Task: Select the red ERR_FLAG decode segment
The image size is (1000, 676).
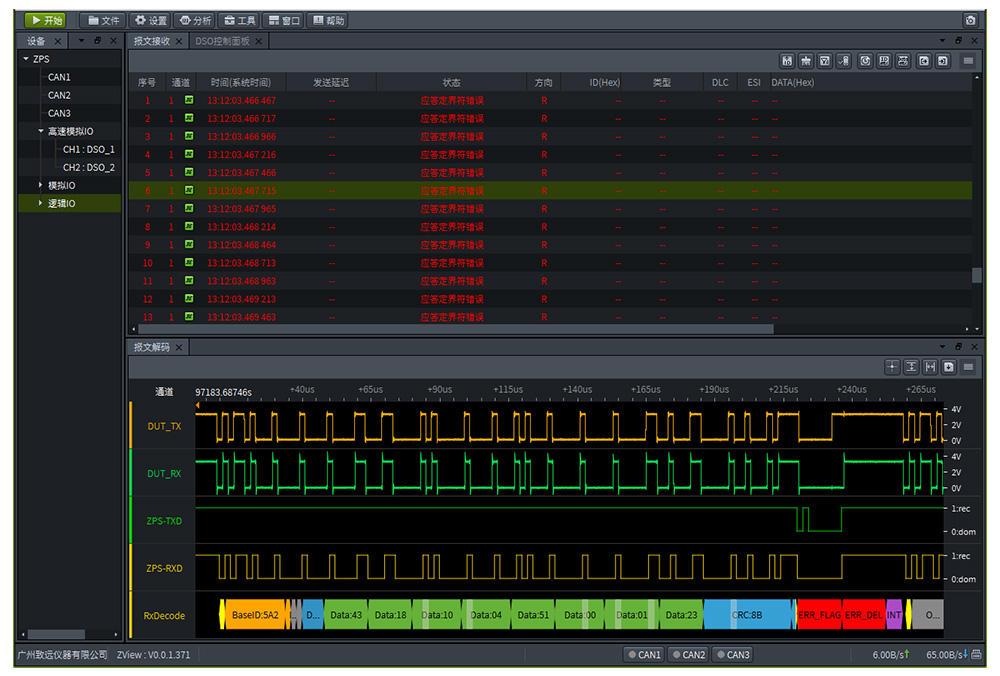Action: click(820, 615)
